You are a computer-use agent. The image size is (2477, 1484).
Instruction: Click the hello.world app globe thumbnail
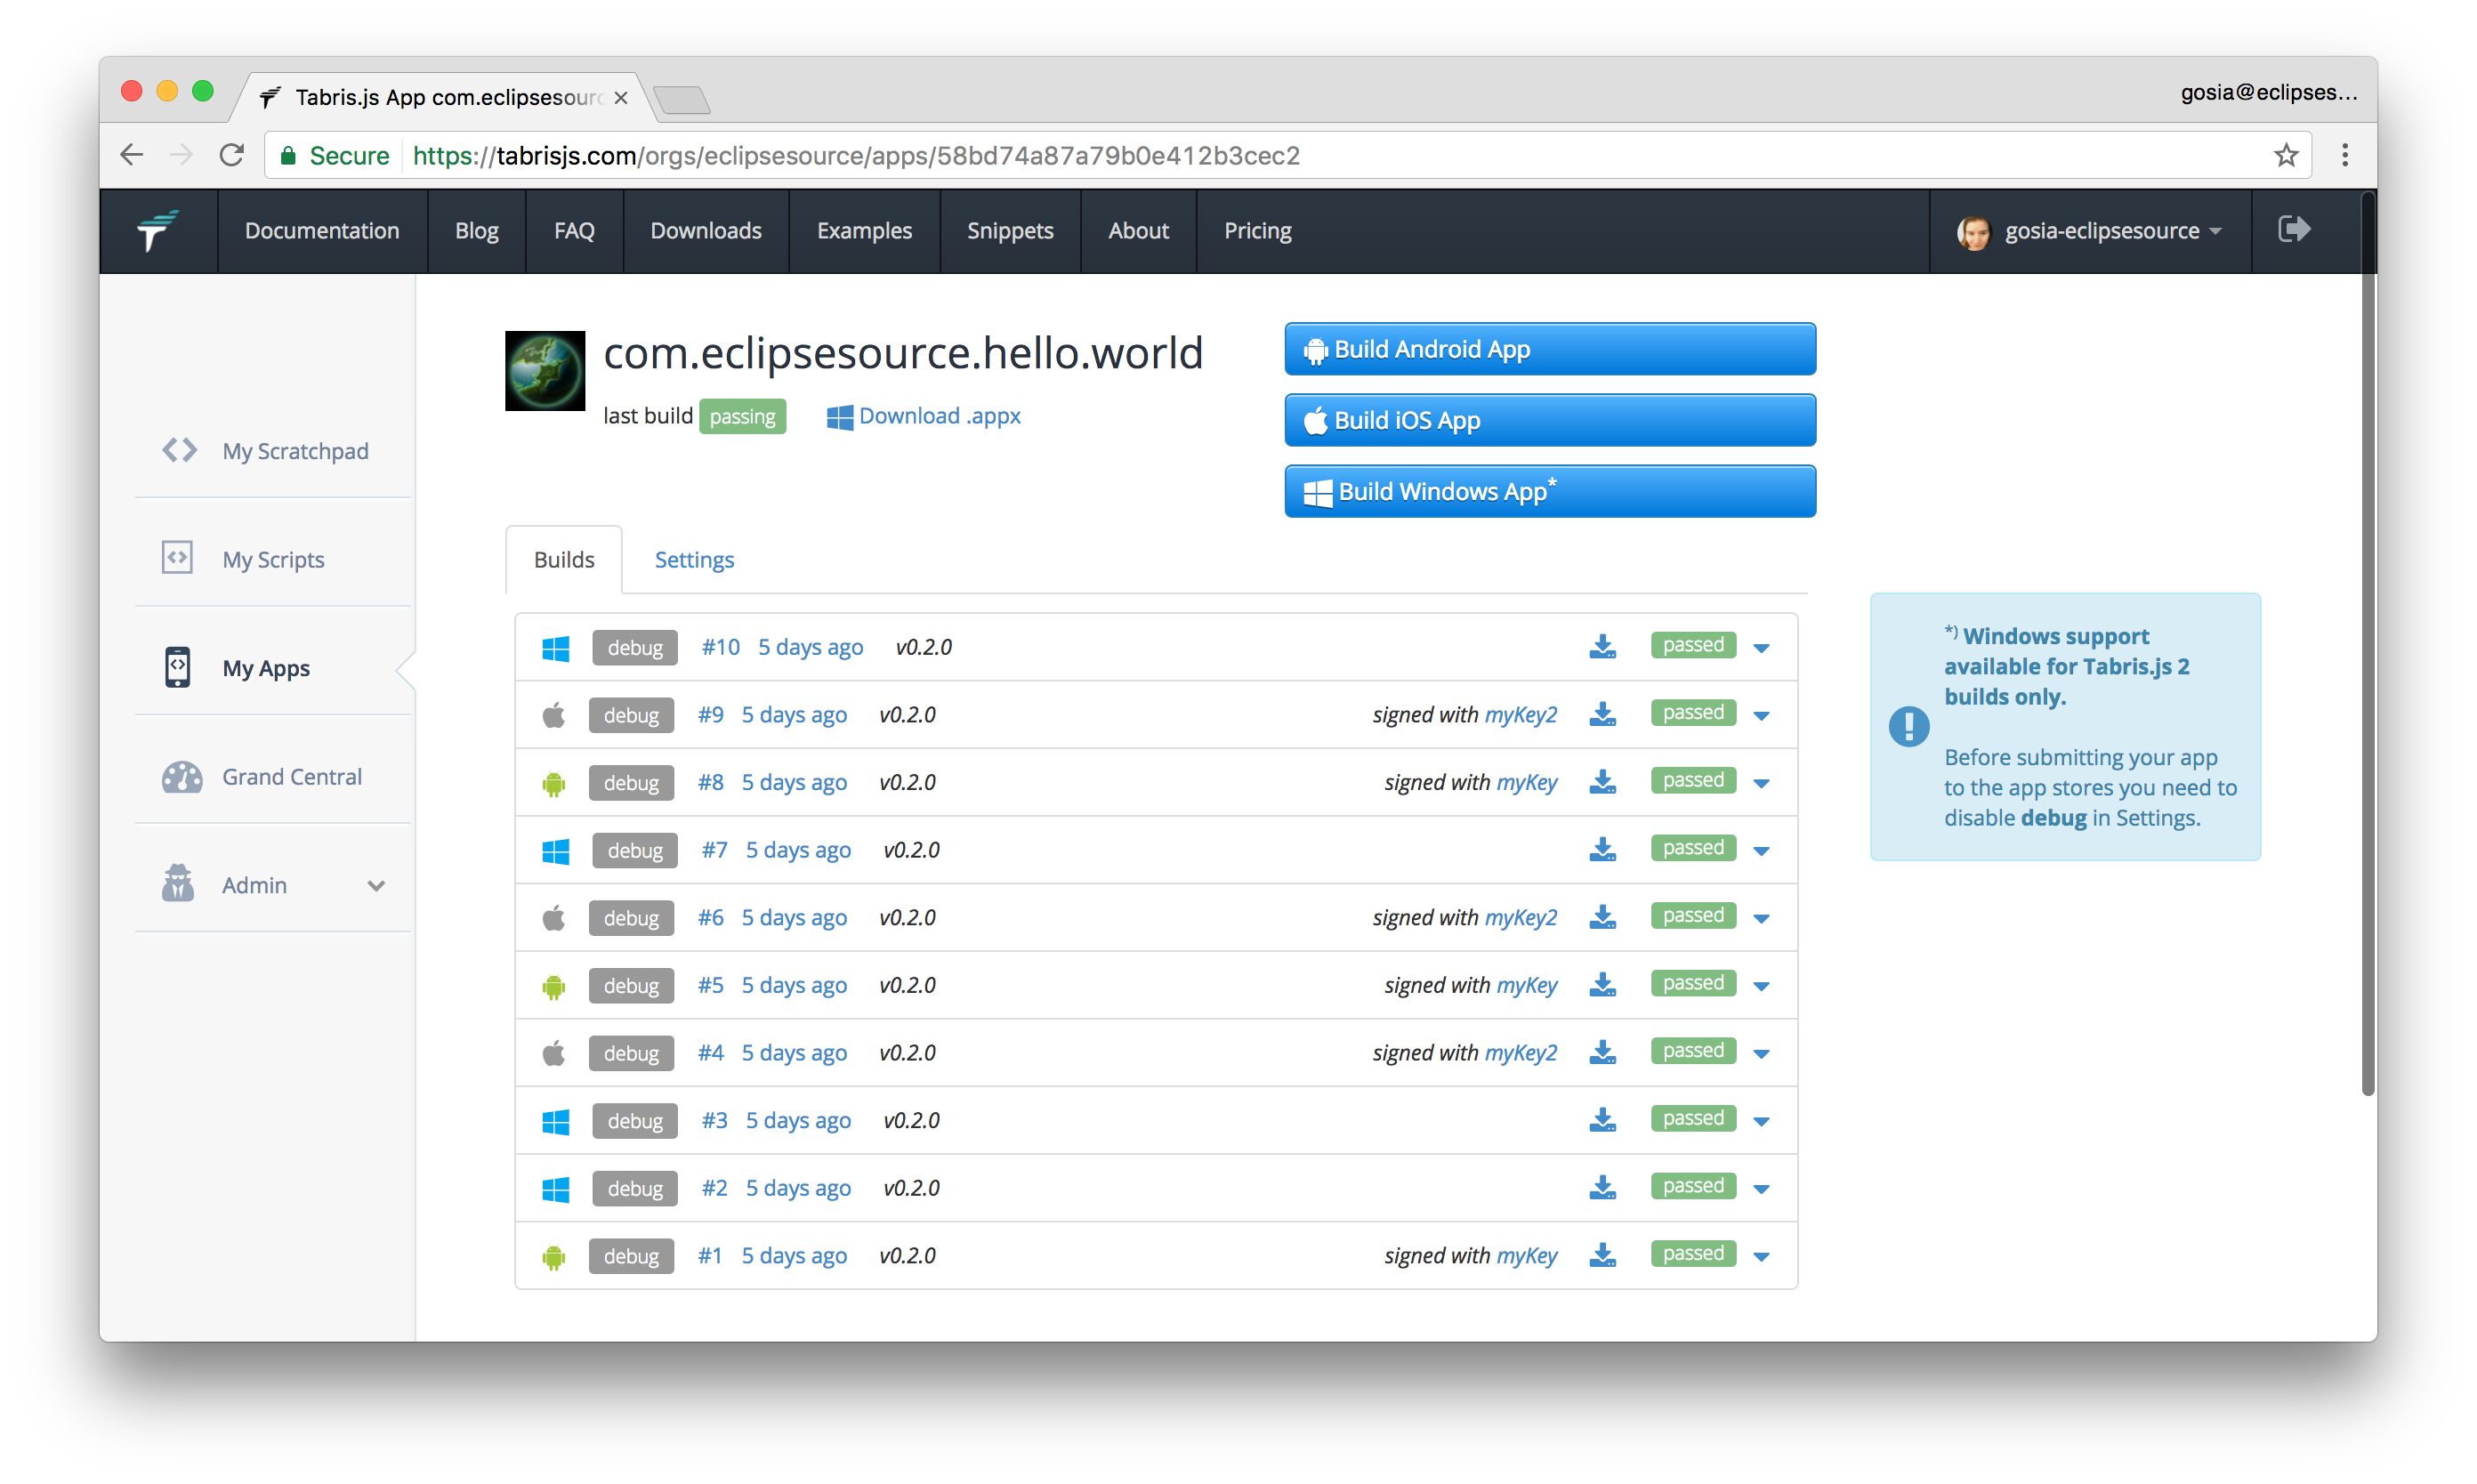pos(545,371)
